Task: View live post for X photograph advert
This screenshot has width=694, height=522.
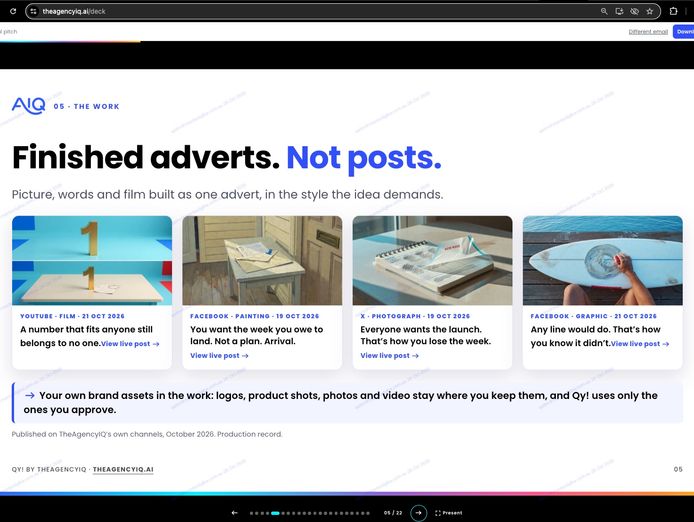Action: (x=389, y=356)
